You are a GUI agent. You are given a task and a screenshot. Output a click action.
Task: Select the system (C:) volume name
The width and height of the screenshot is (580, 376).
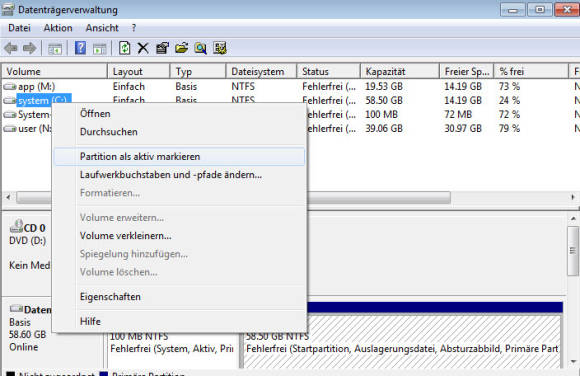click(x=44, y=101)
